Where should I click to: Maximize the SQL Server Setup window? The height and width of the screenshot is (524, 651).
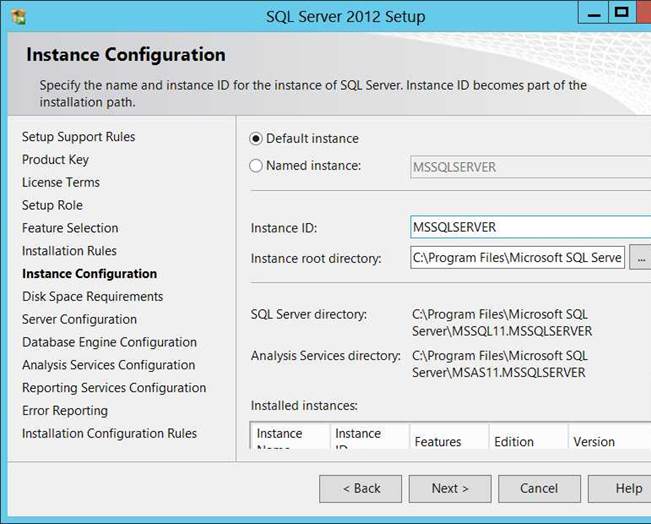(622, 12)
